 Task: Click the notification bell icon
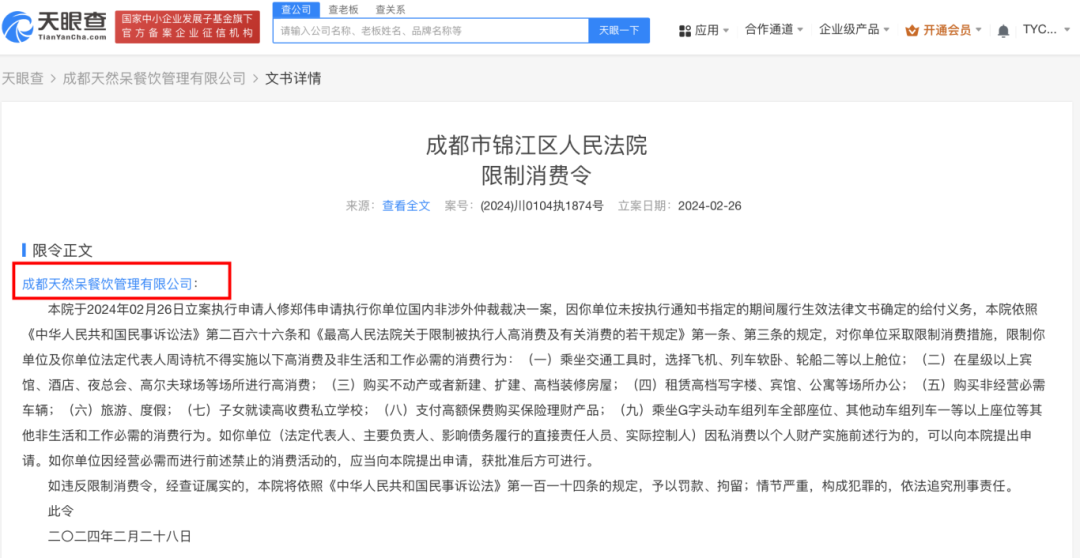(x=1003, y=30)
